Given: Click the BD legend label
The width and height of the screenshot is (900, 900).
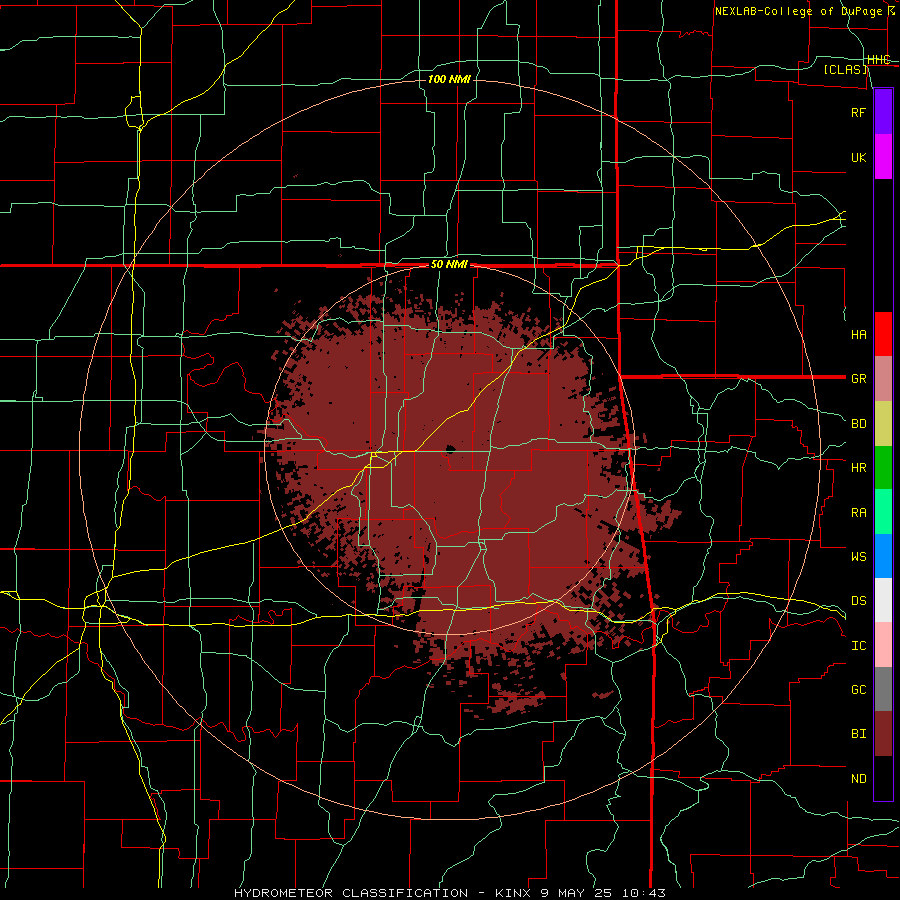Looking at the screenshot, I should pyautogui.click(x=858, y=424).
